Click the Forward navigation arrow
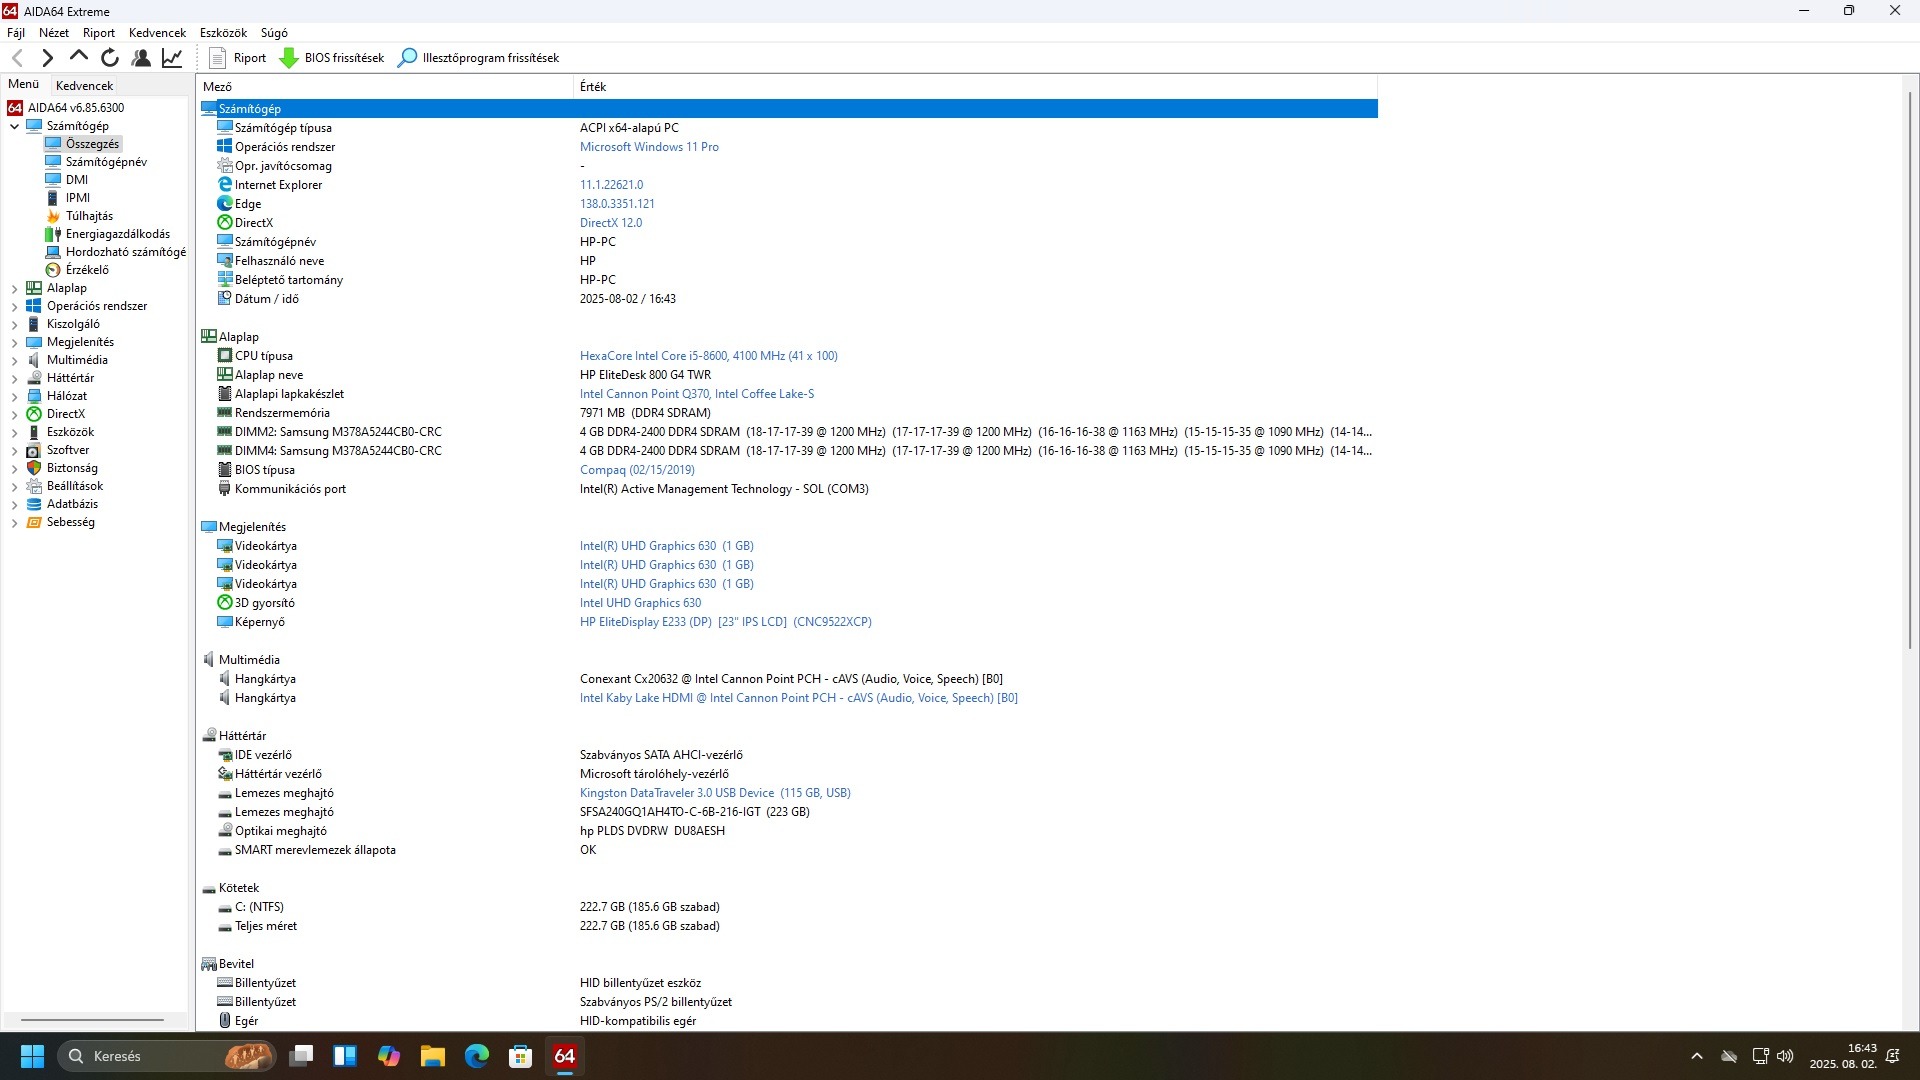 (x=47, y=58)
